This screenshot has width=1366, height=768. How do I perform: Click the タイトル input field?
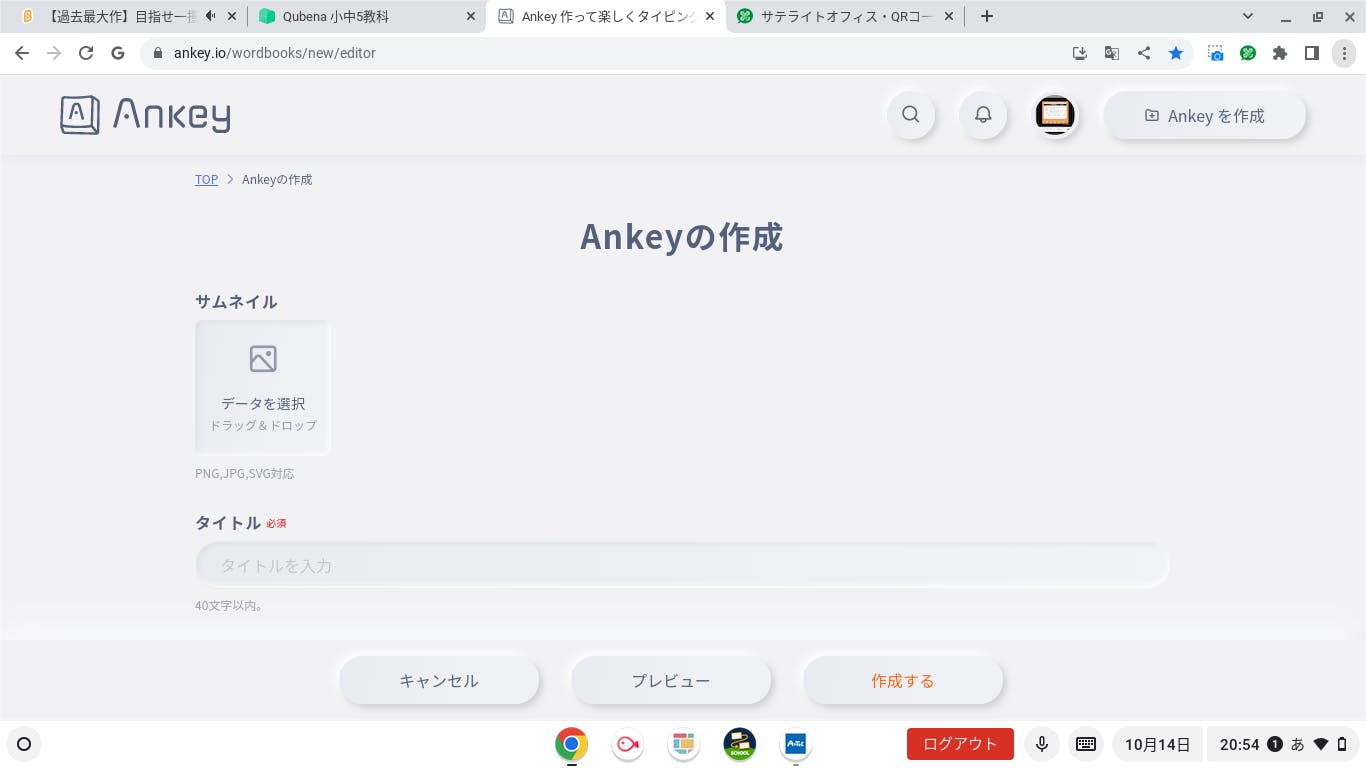682,566
